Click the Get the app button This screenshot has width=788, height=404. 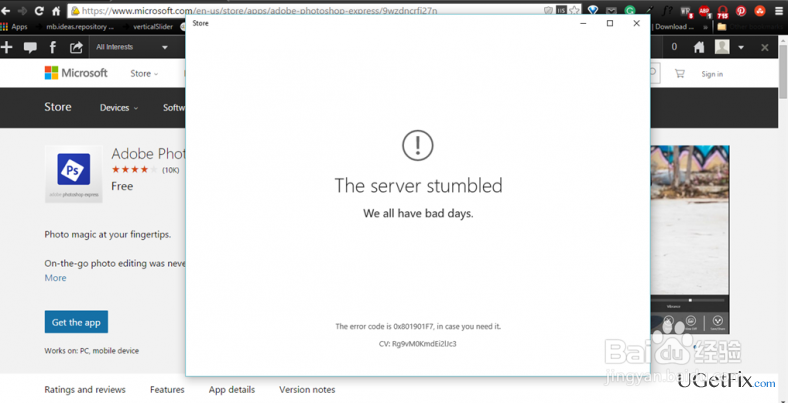[x=76, y=322]
